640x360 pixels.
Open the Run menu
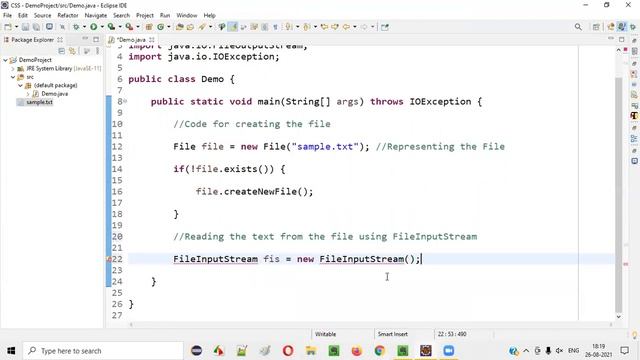click(x=165, y=15)
